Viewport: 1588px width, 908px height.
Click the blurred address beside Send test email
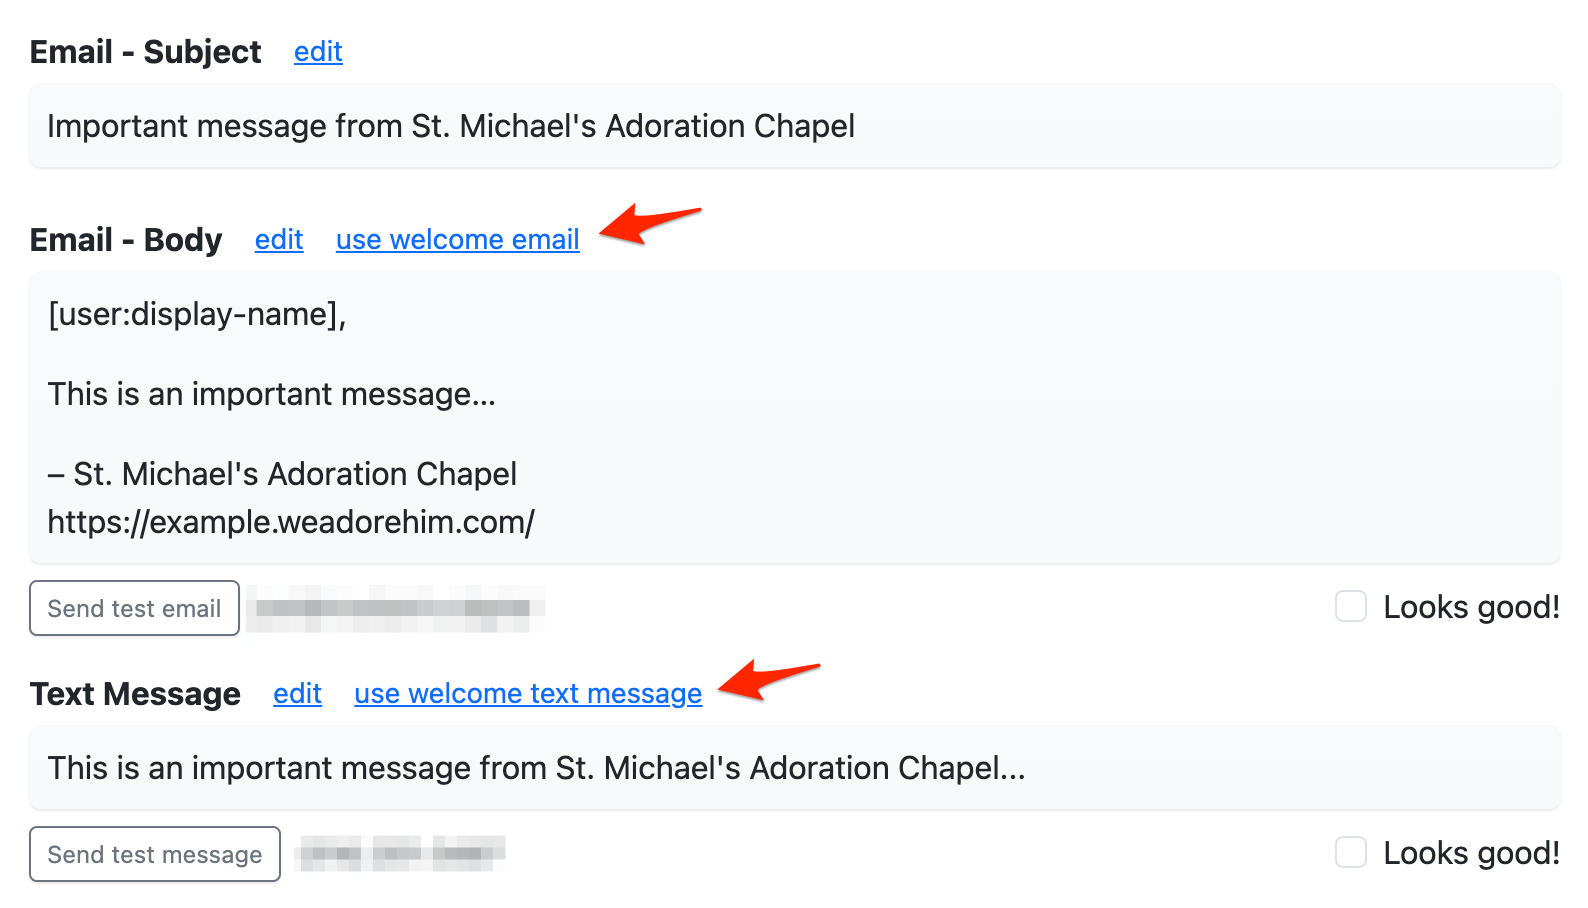pyautogui.click(x=396, y=608)
